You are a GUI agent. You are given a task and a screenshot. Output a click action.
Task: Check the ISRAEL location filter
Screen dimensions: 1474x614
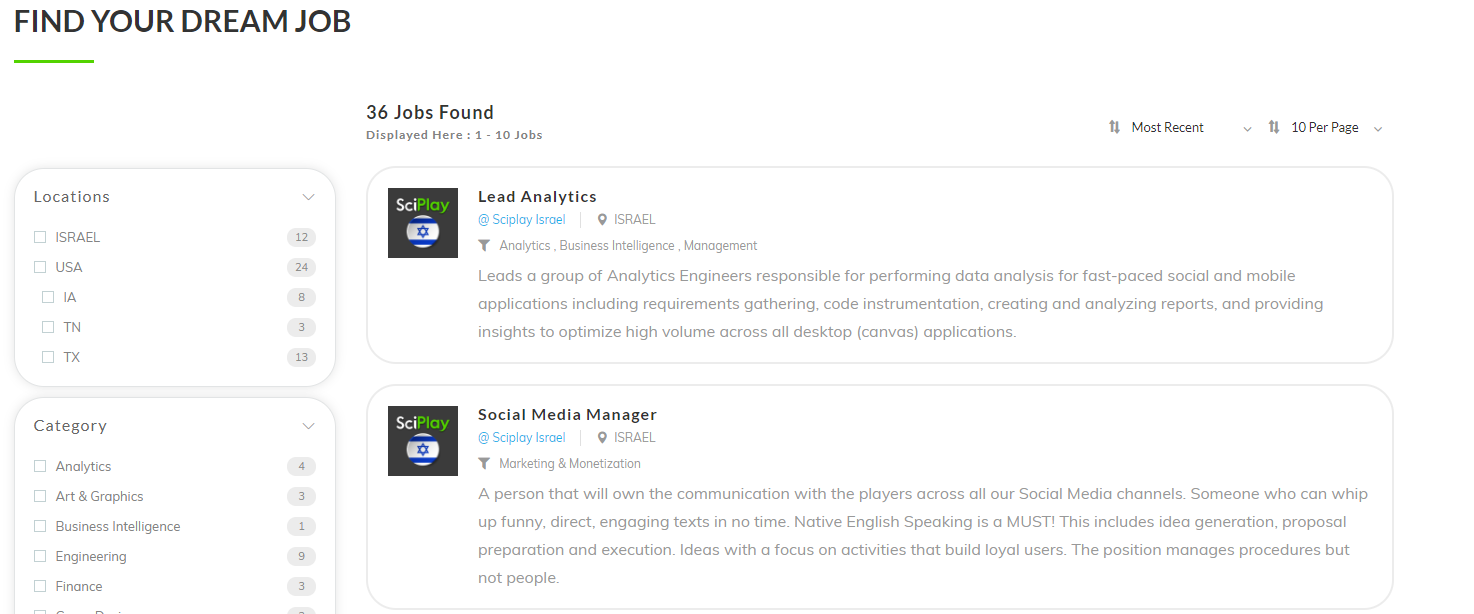point(40,237)
